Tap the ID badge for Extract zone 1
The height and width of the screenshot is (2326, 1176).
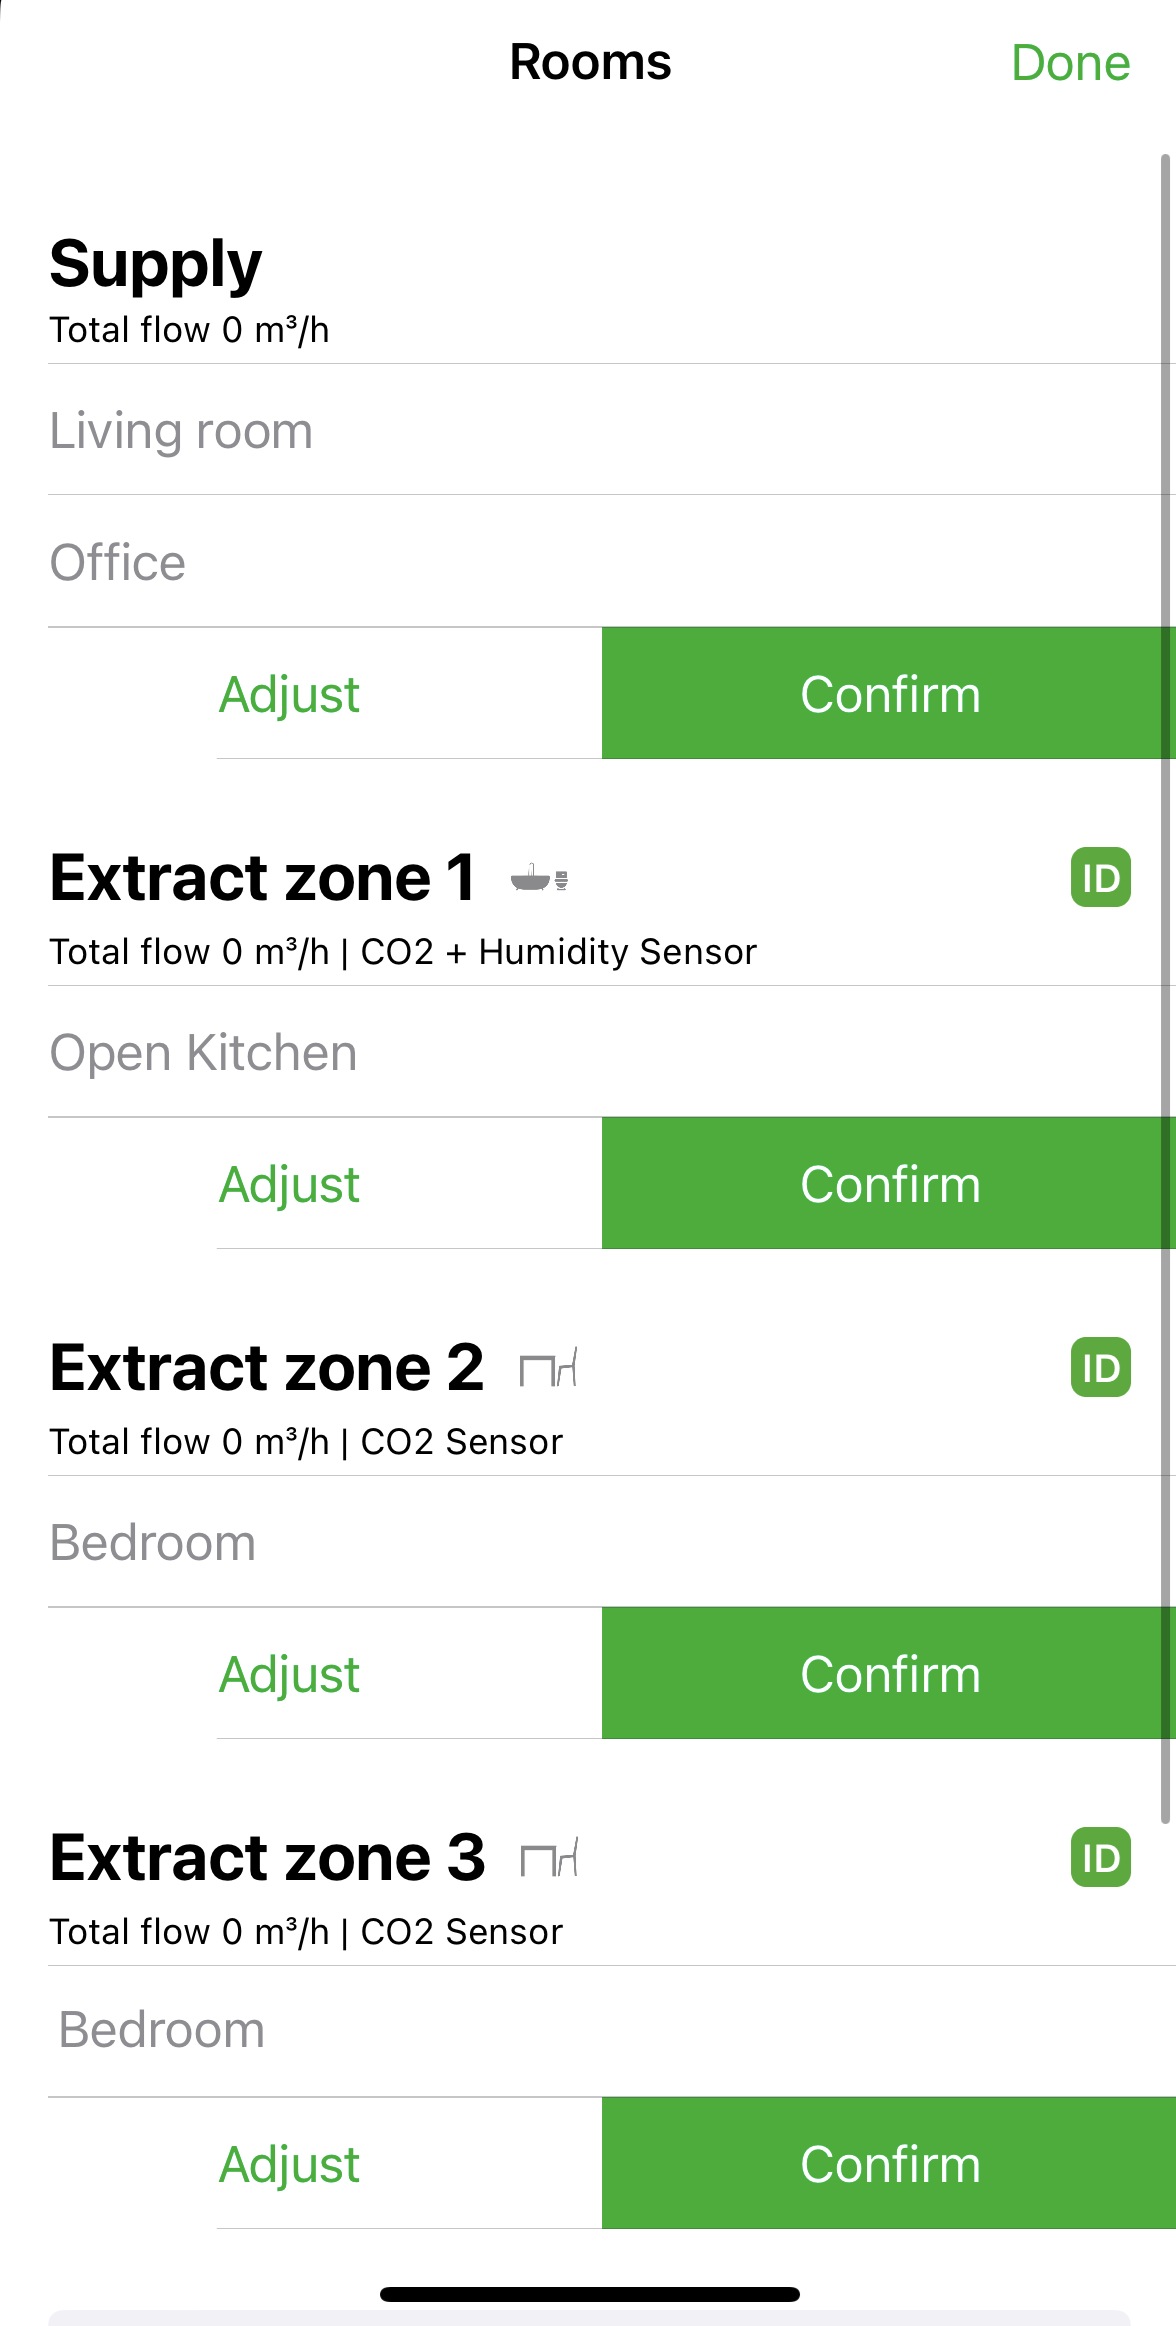click(1100, 878)
